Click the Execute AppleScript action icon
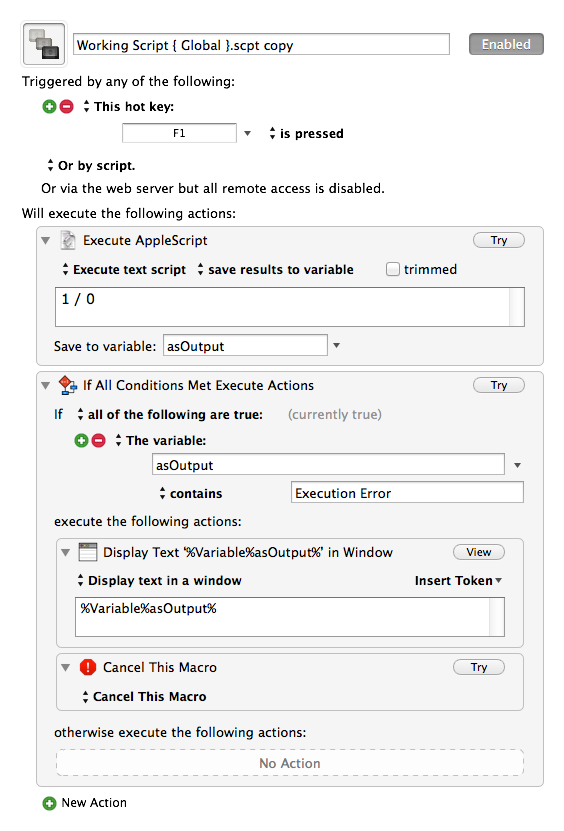Viewport: 564px width, 831px height. coord(68,240)
